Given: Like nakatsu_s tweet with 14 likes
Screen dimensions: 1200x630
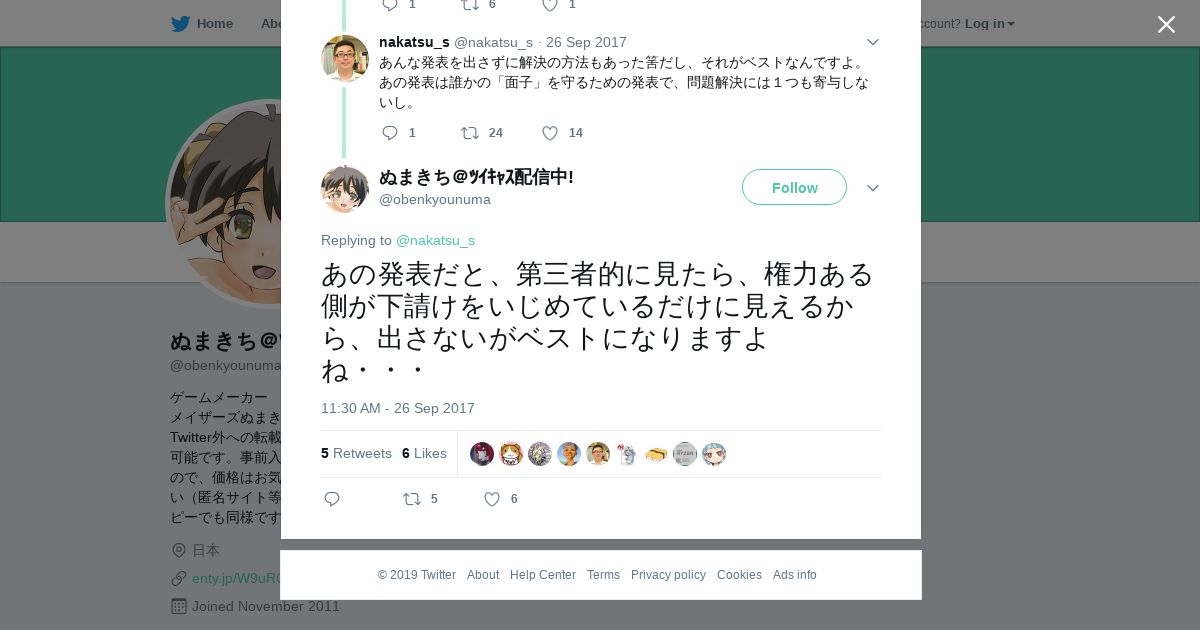Looking at the screenshot, I should (550, 133).
